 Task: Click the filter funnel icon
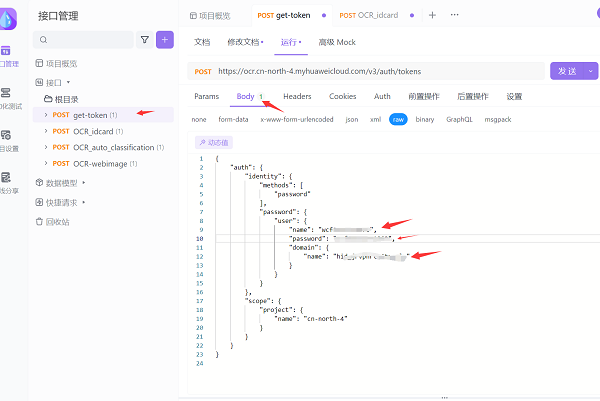tap(145, 40)
